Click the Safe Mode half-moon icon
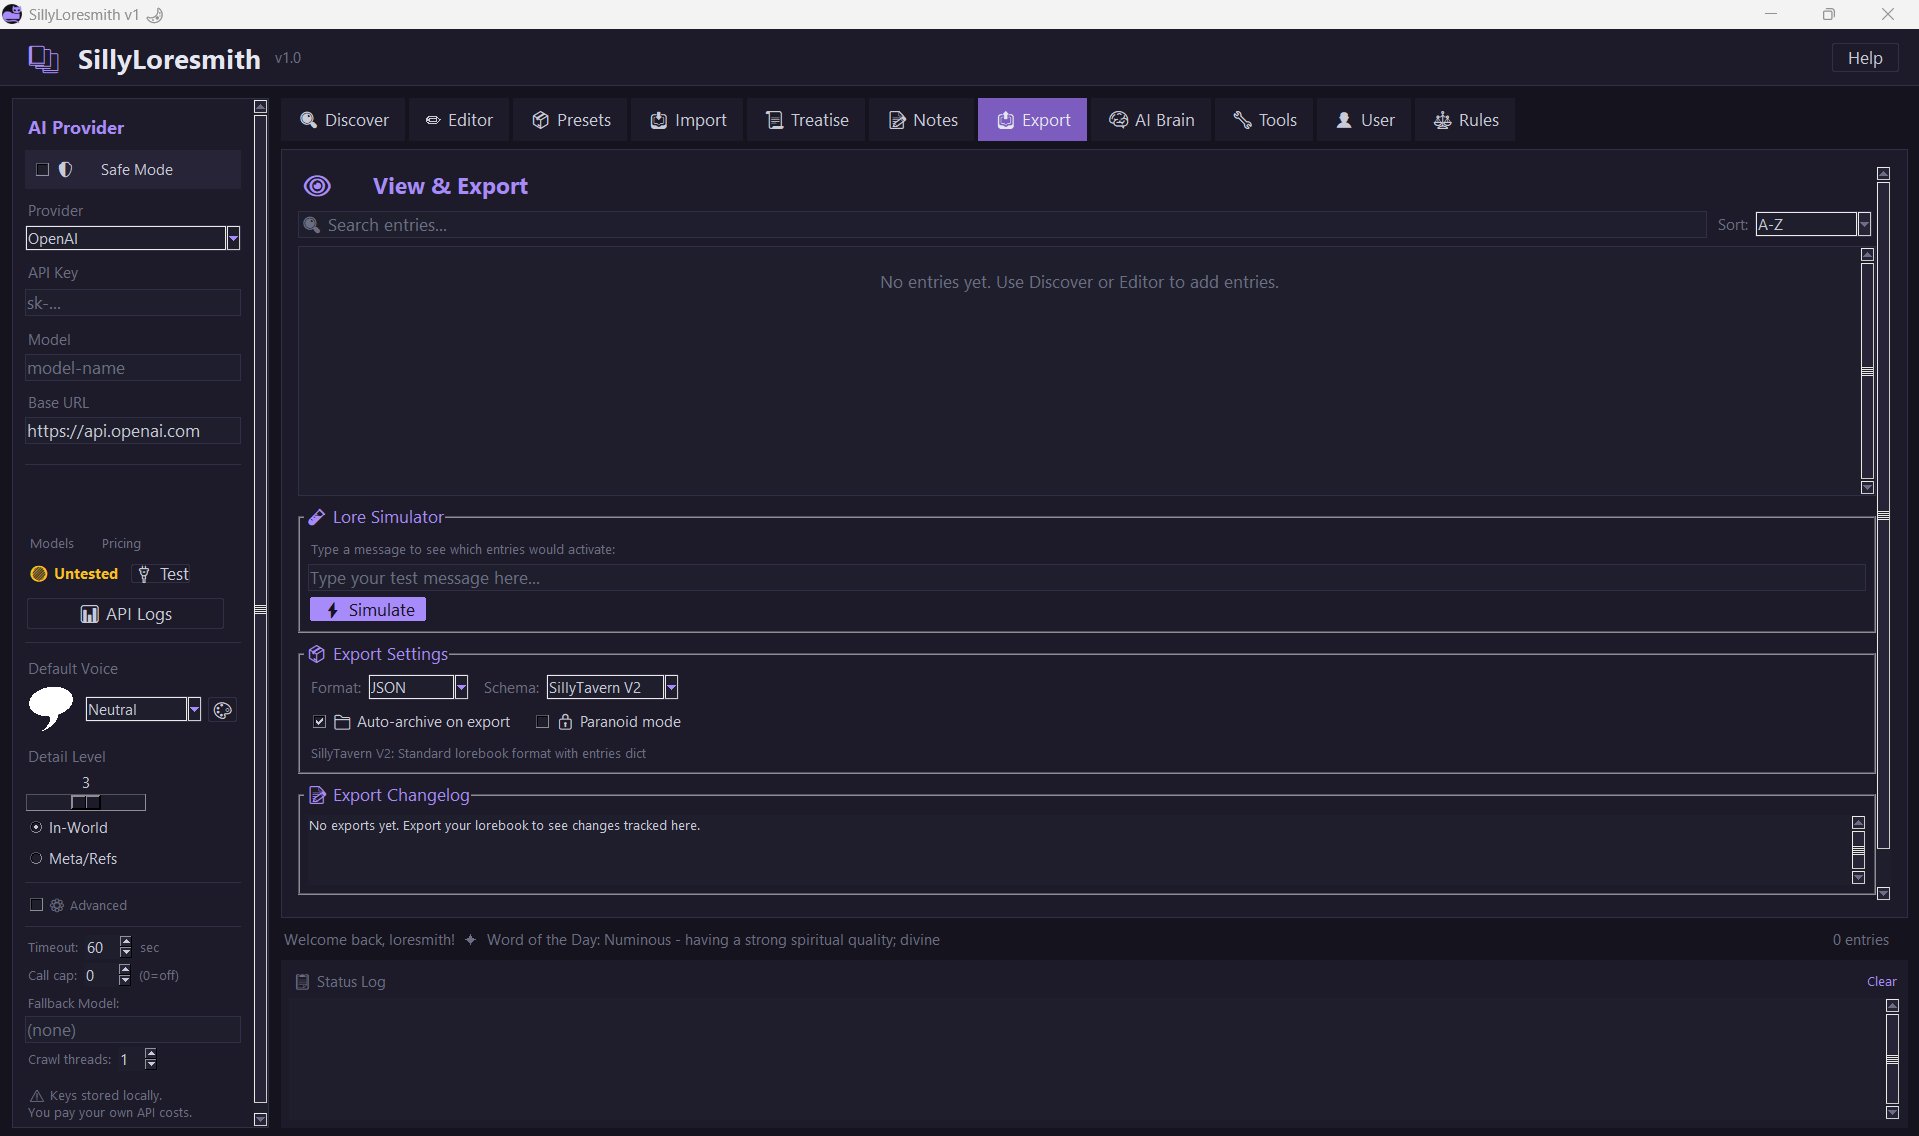 (x=66, y=170)
